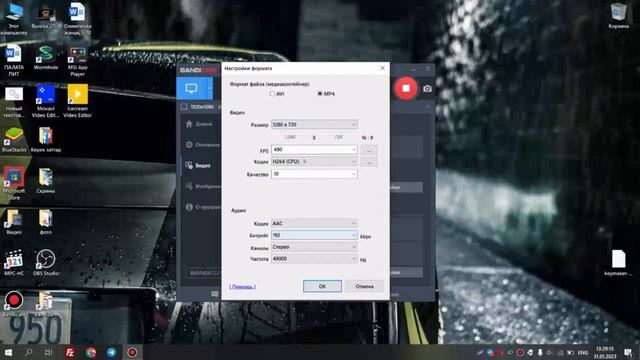Click the video height field showing 720
Viewport: 640px width, 360px height.
tap(338, 138)
